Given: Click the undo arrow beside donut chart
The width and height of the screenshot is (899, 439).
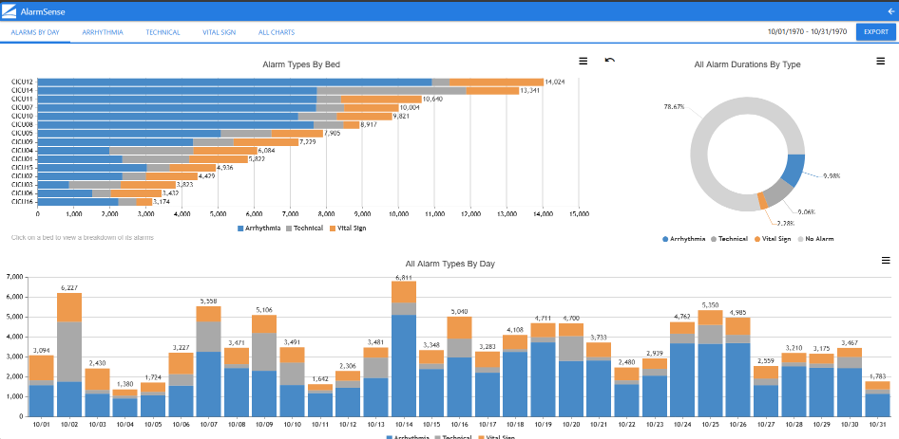Looking at the screenshot, I should pos(610,60).
